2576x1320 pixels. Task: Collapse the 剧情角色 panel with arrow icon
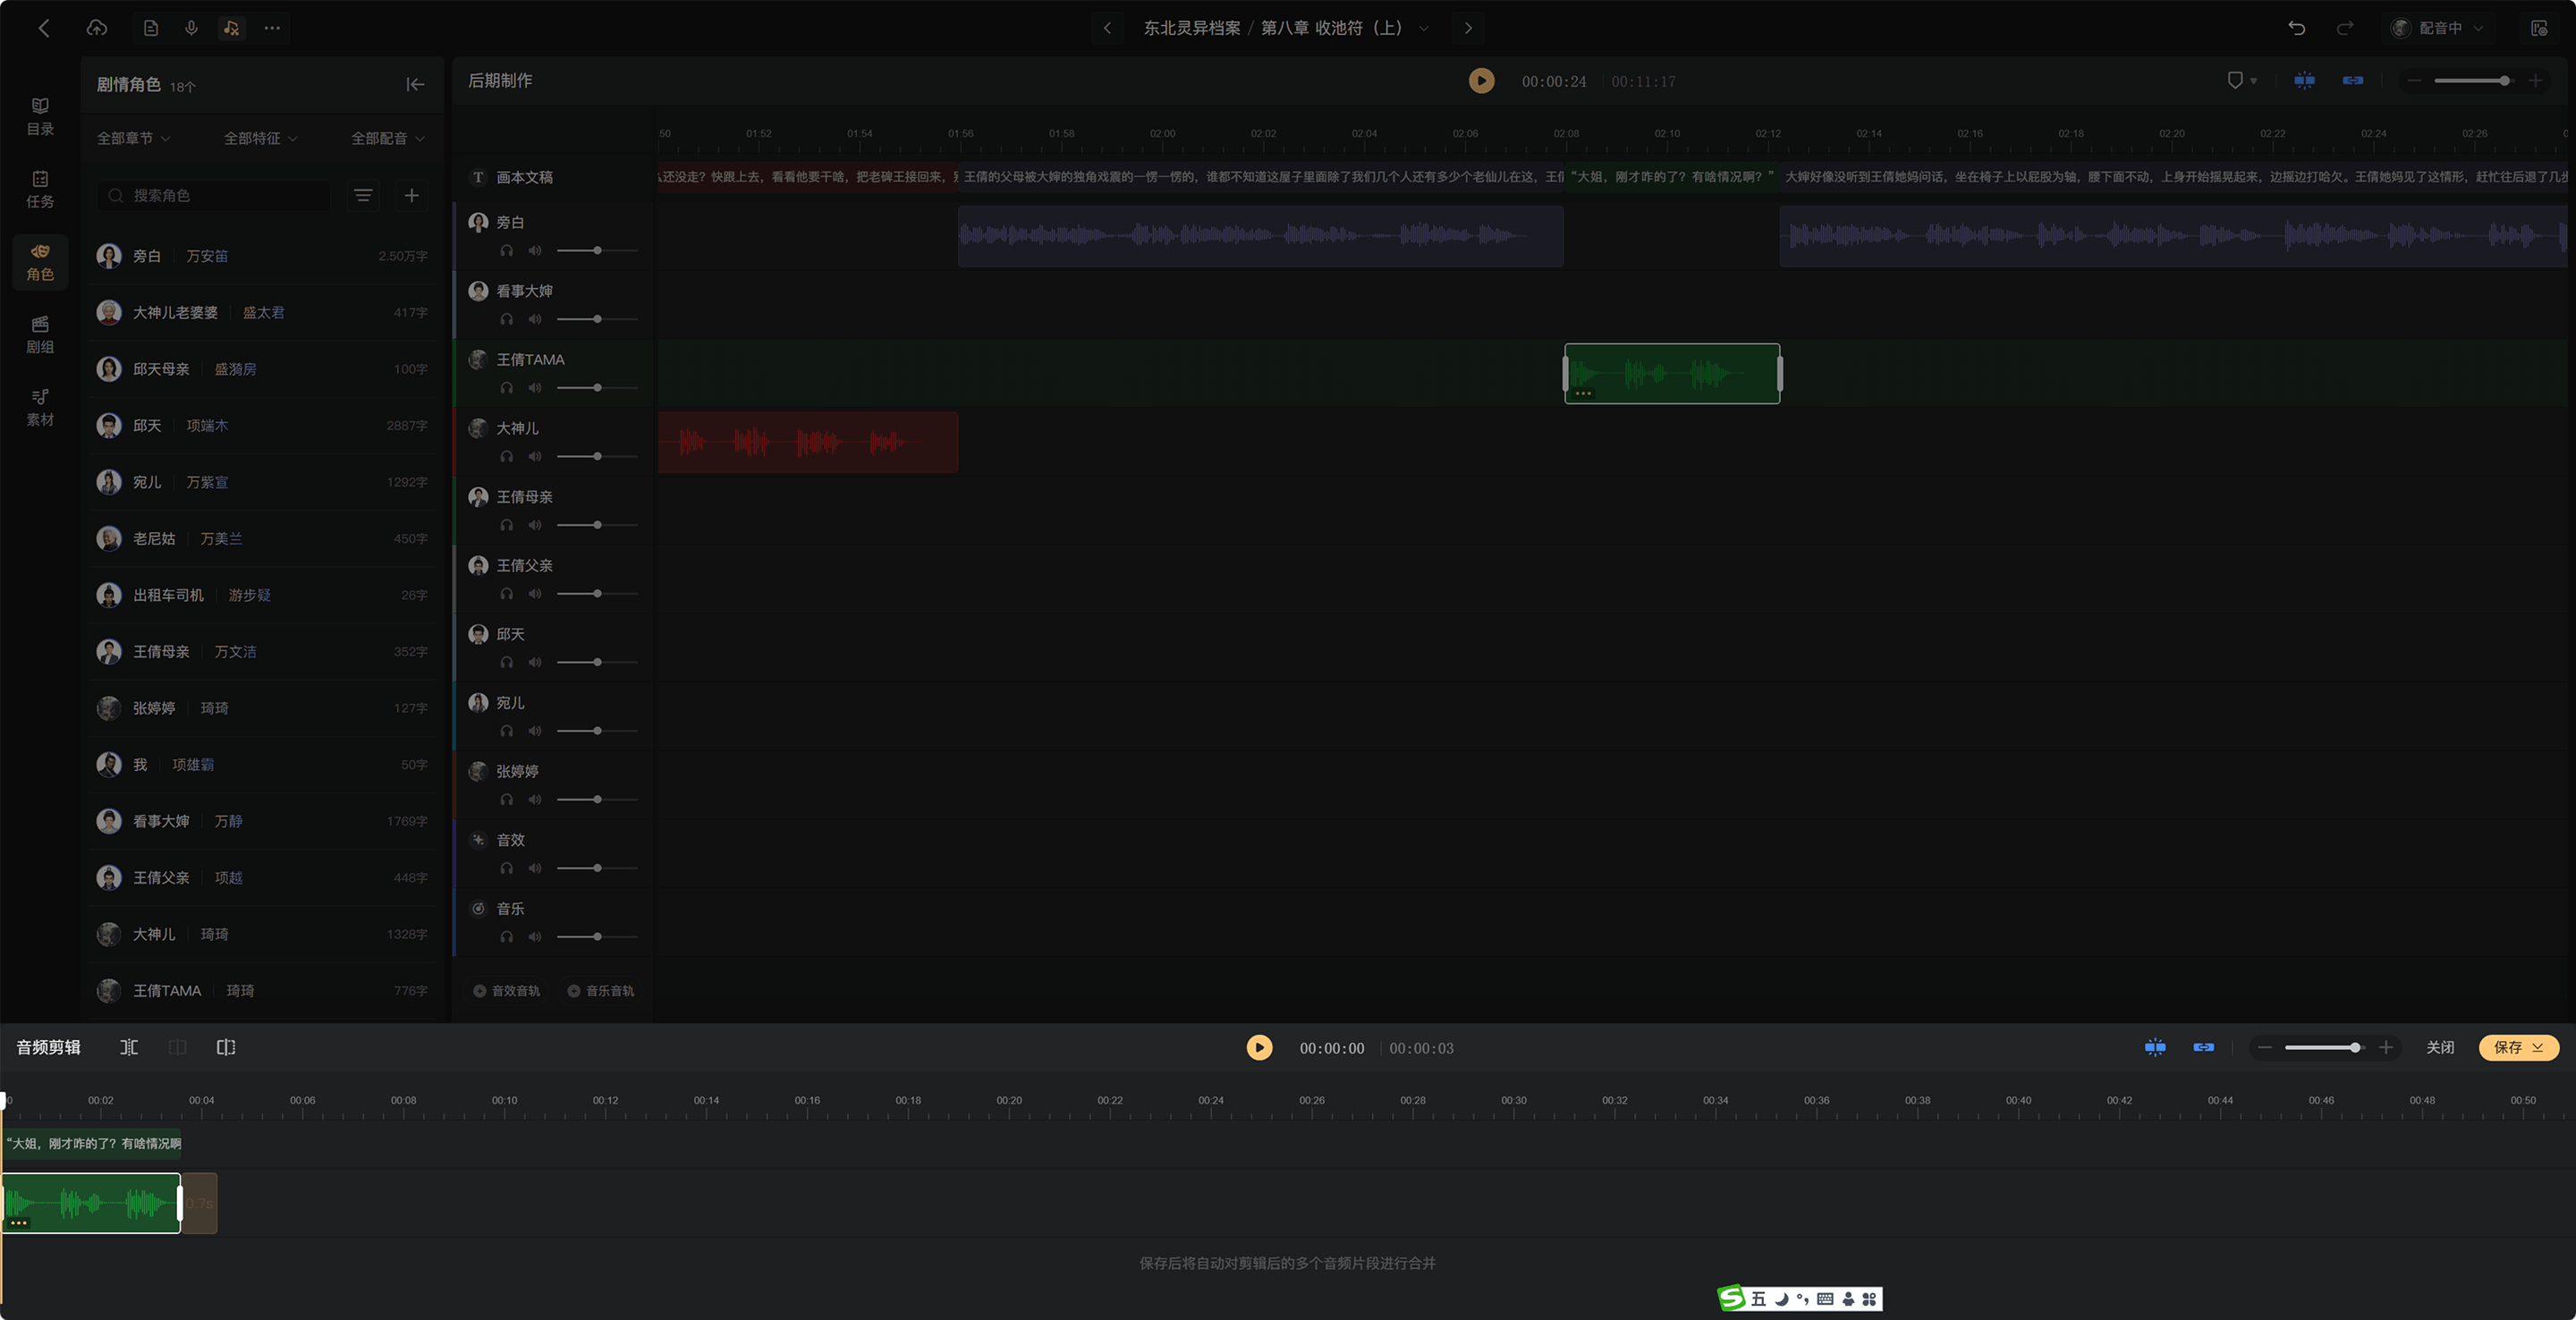(415, 85)
